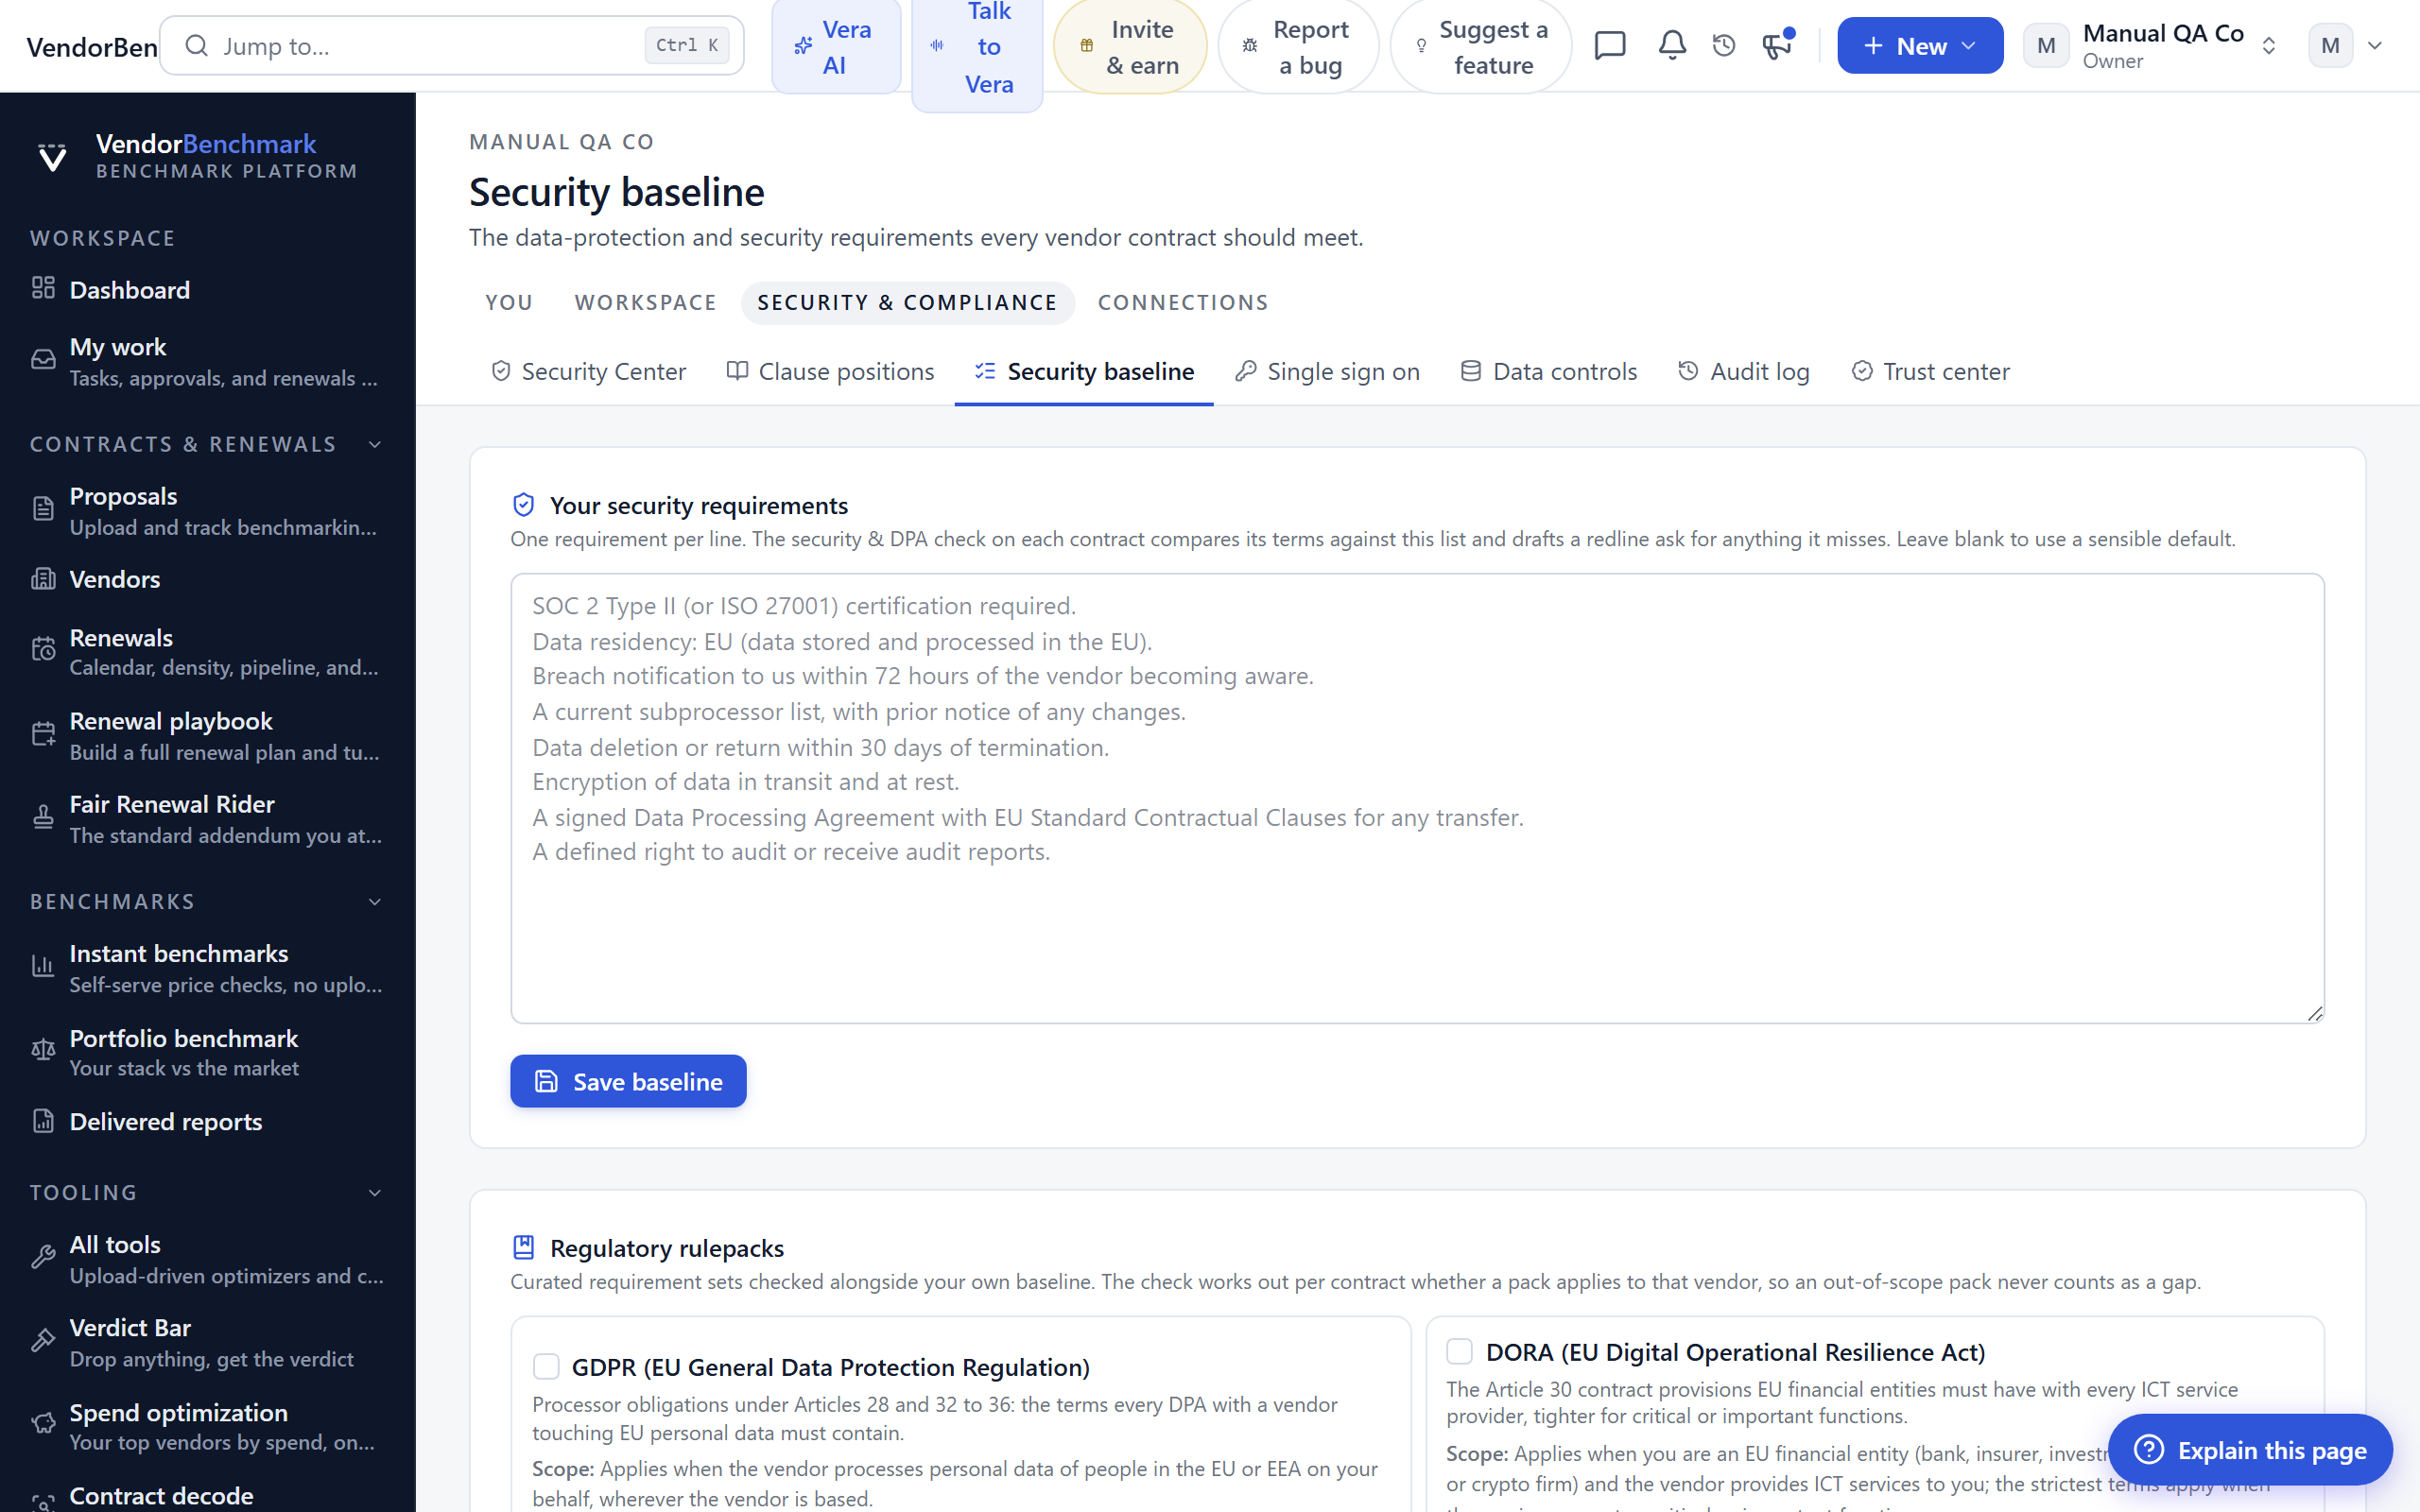The height and width of the screenshot is (1512, 2420).
Task: Select the SECURITY & COMPLIANCE tab
Action: coord(907,302)
